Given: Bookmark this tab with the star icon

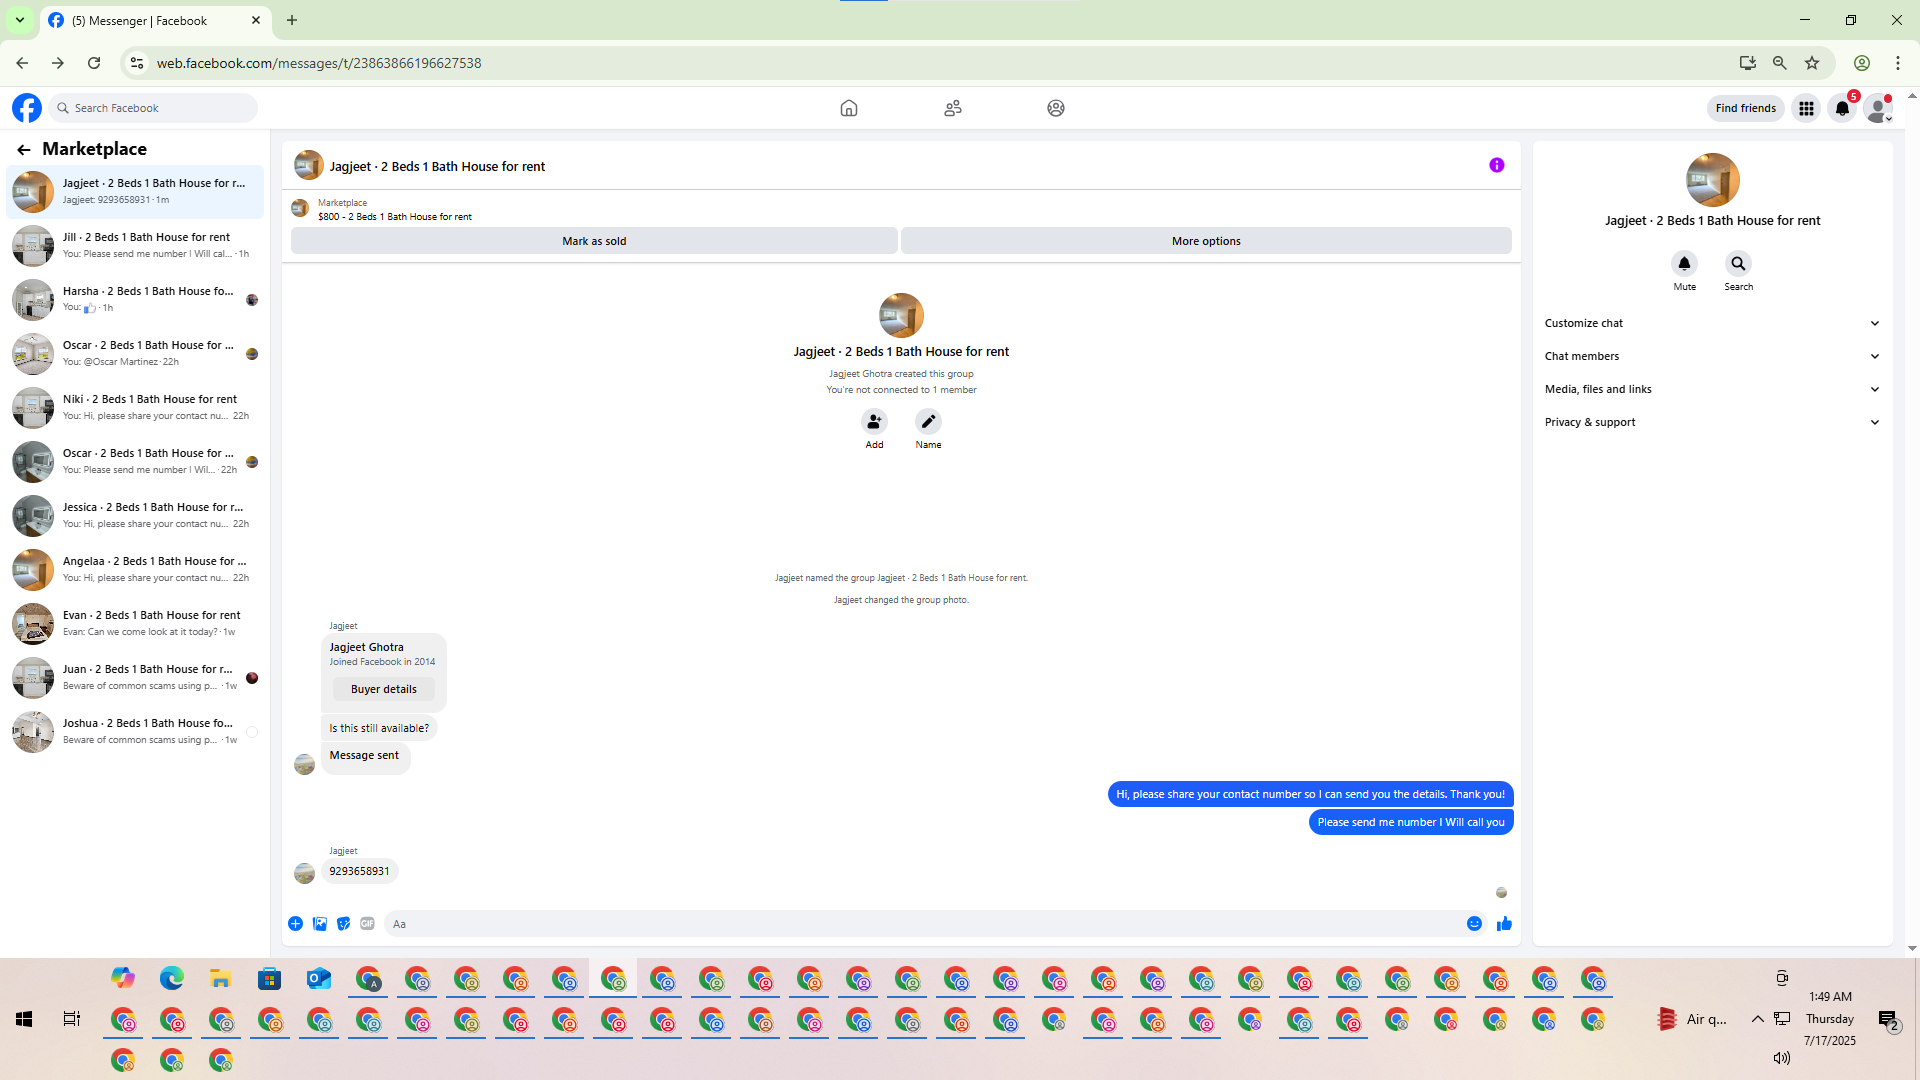Looking at the screenshot, I should pyautogui.click(x=1812, y=63).
